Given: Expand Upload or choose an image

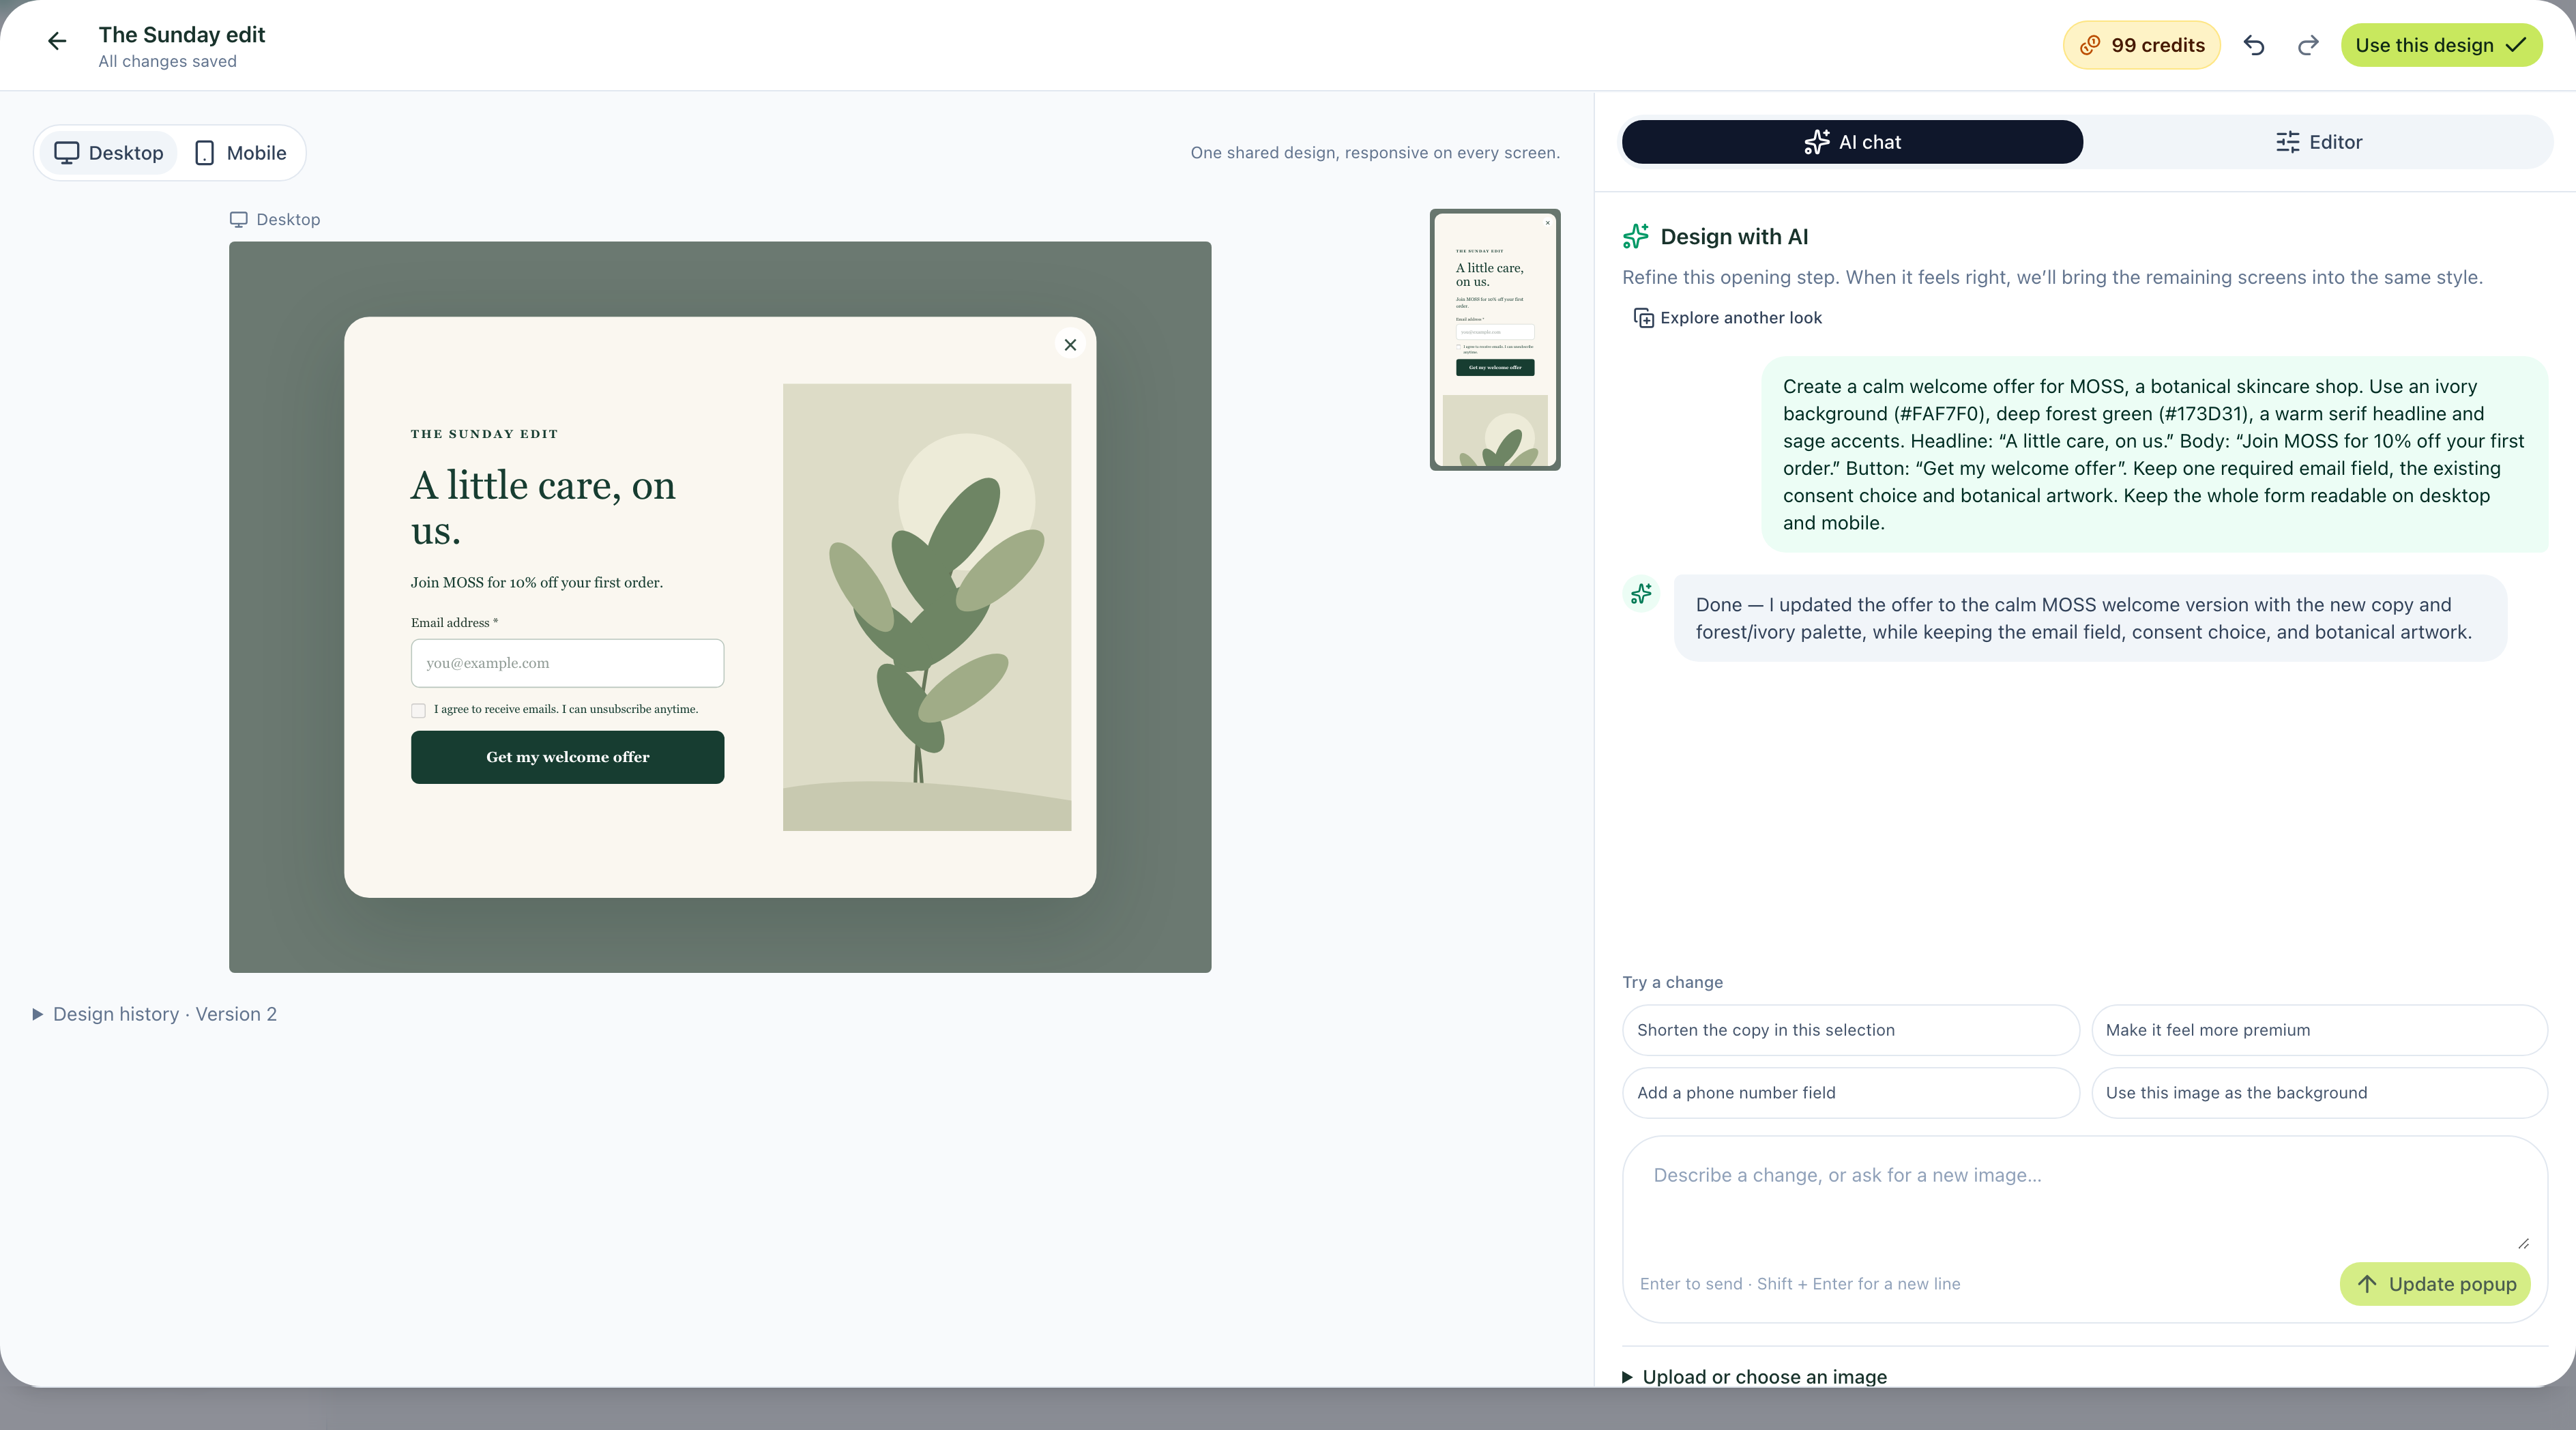Looking at the screenshot, I should 1755,1376.
